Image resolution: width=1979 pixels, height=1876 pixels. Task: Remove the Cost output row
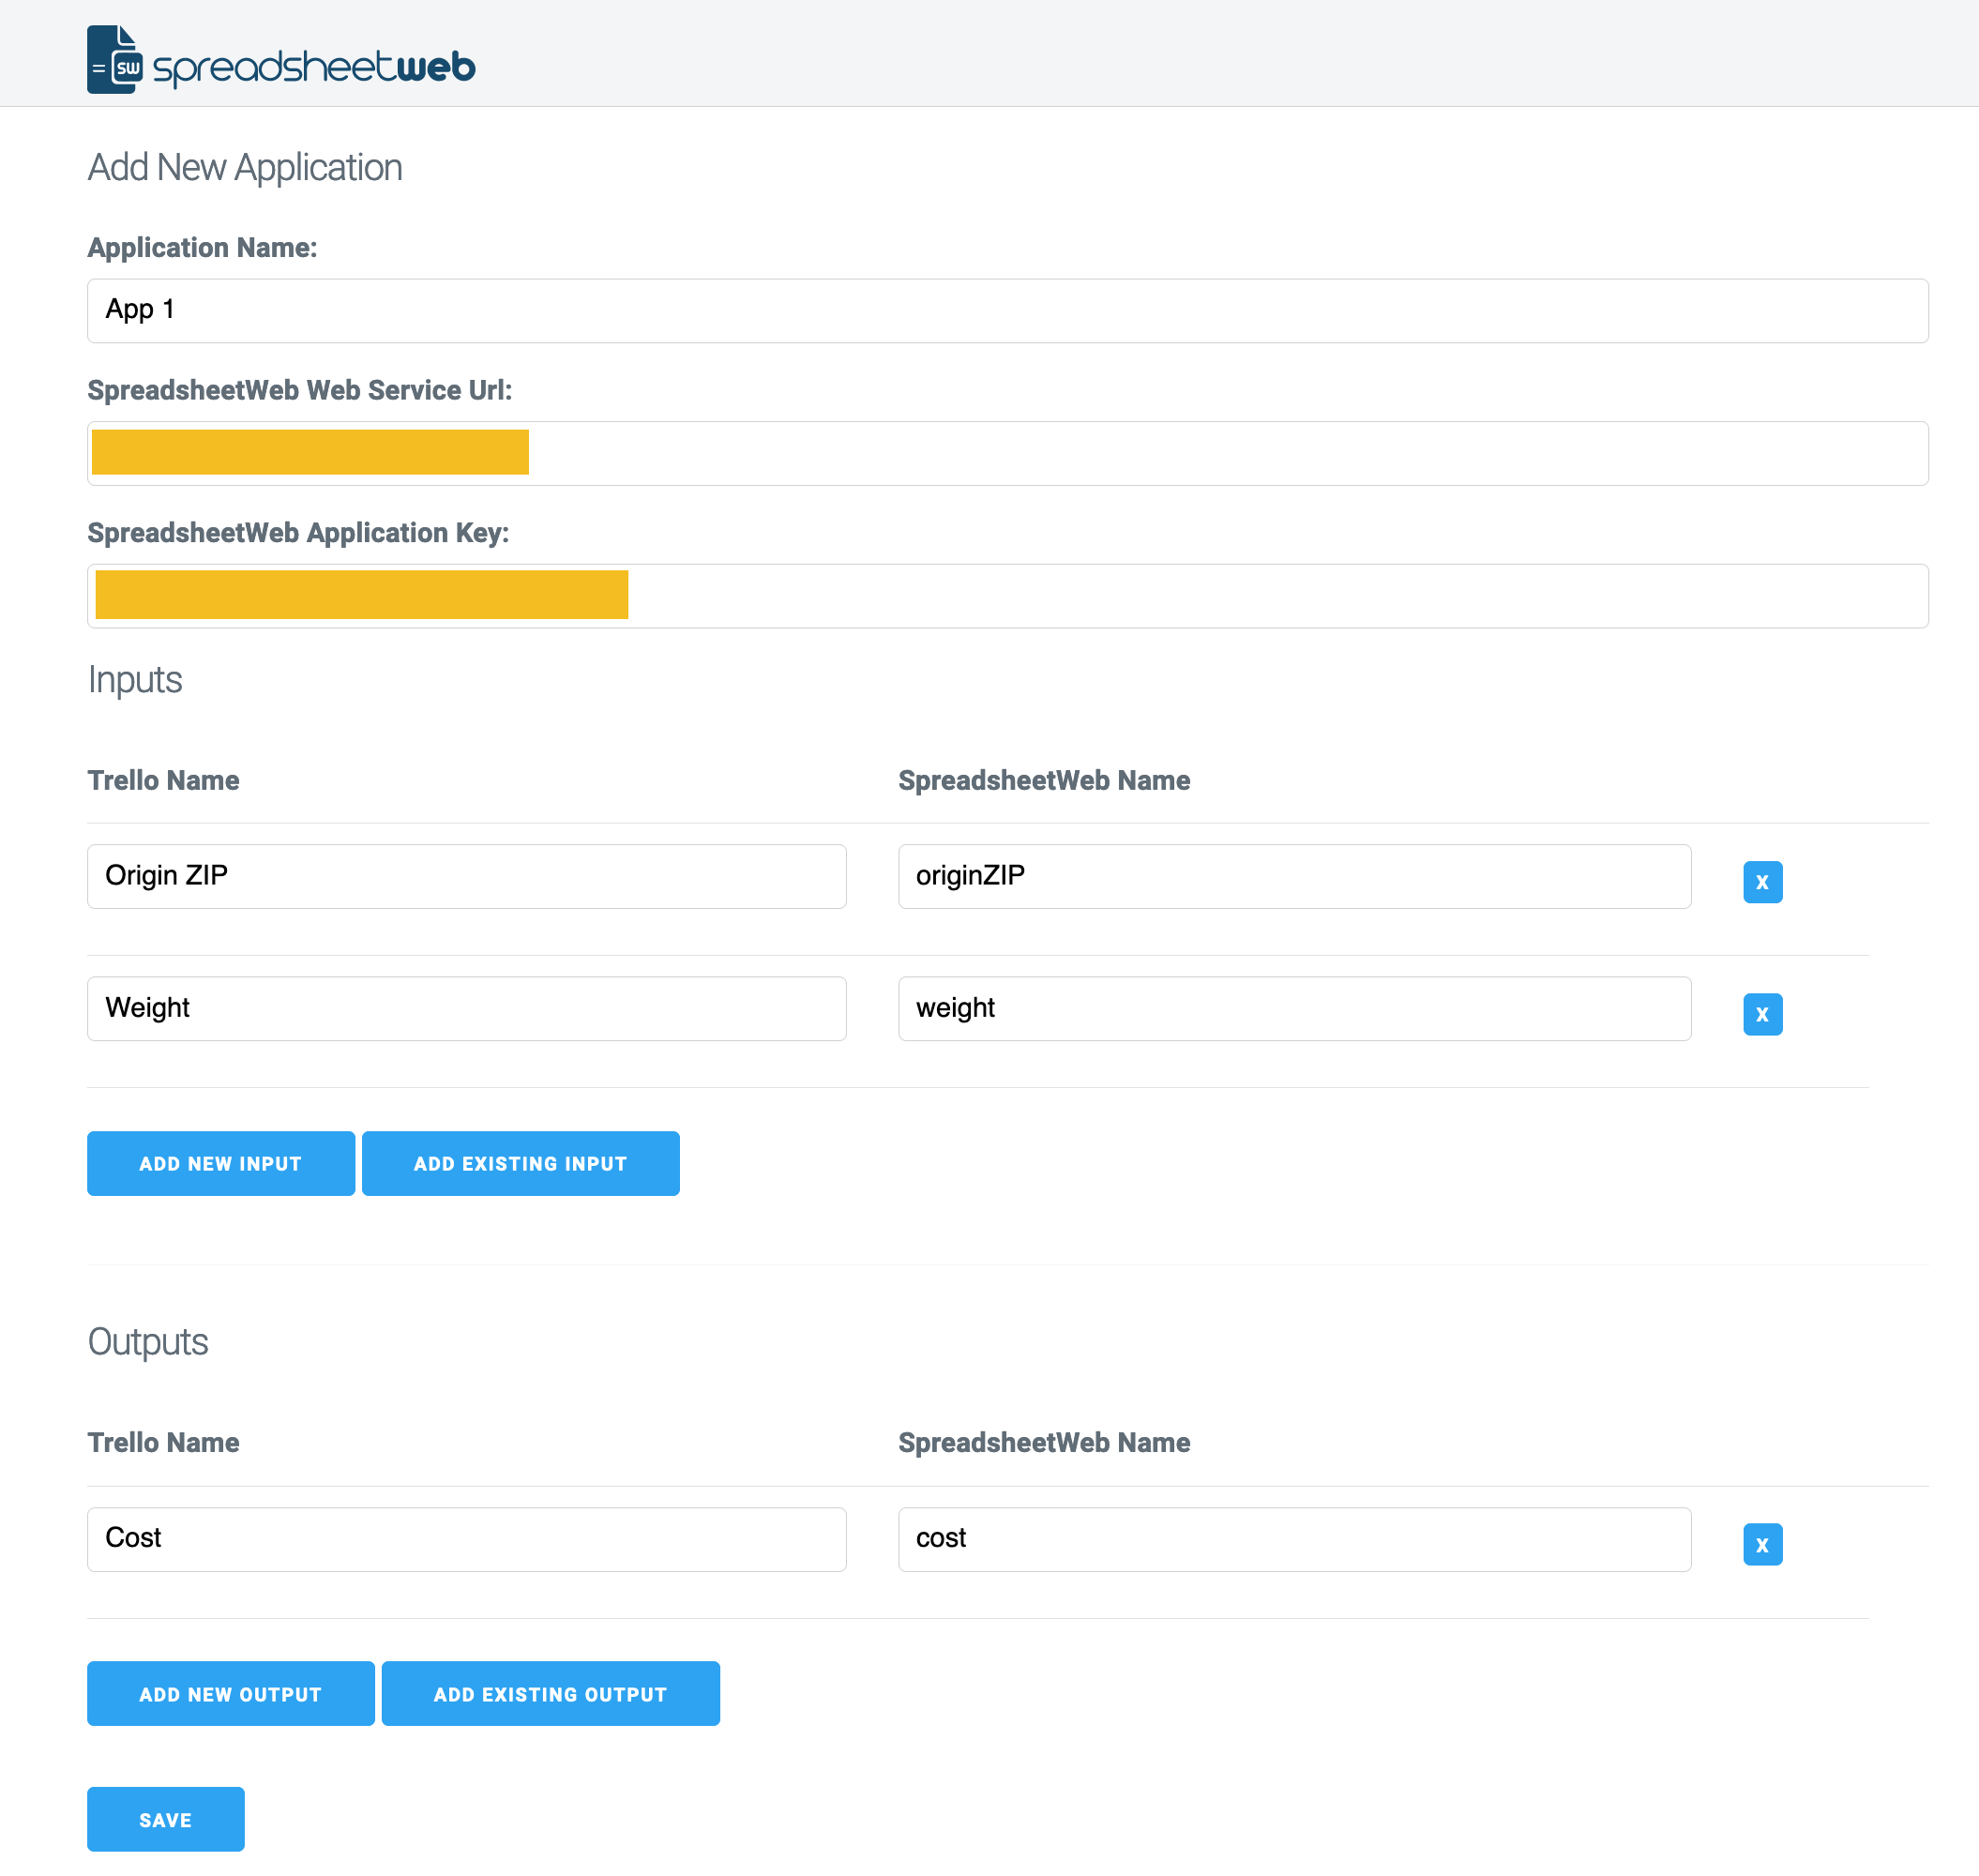tap(1762, 1544)
